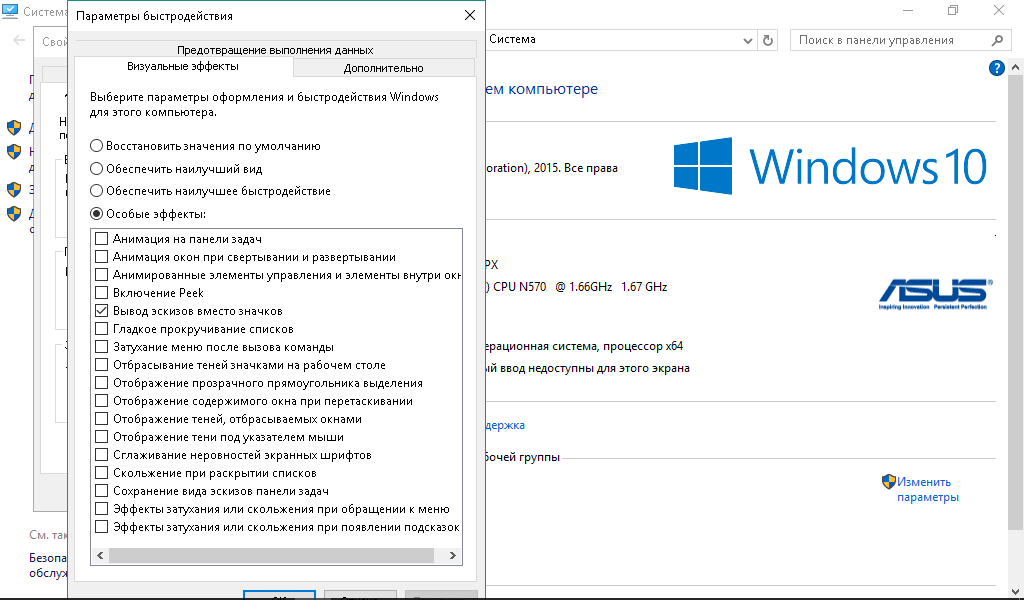Enable Включение Peek checkbox

[x=102, y=293]
